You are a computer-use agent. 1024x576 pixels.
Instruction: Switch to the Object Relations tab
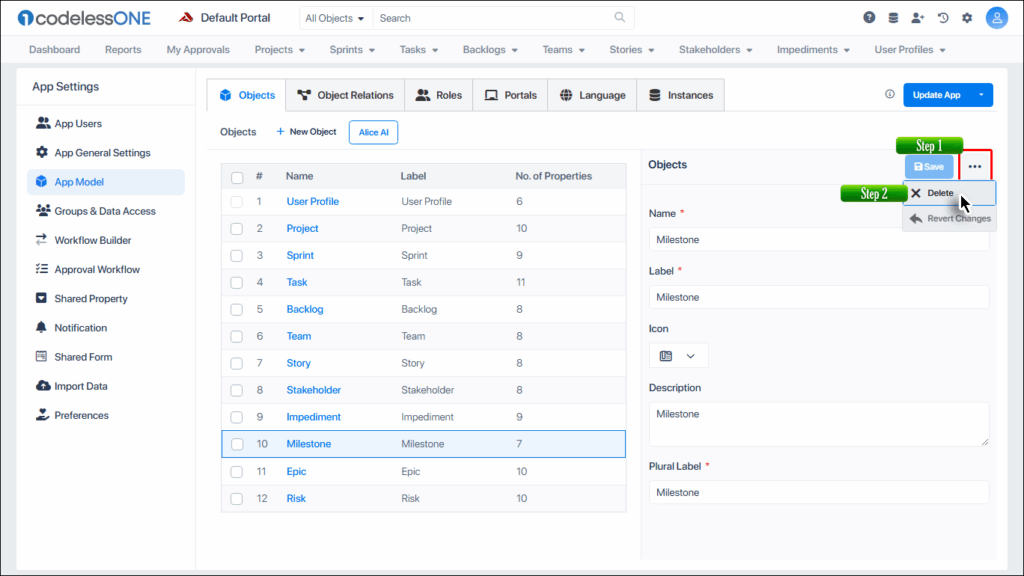(345, 95)
